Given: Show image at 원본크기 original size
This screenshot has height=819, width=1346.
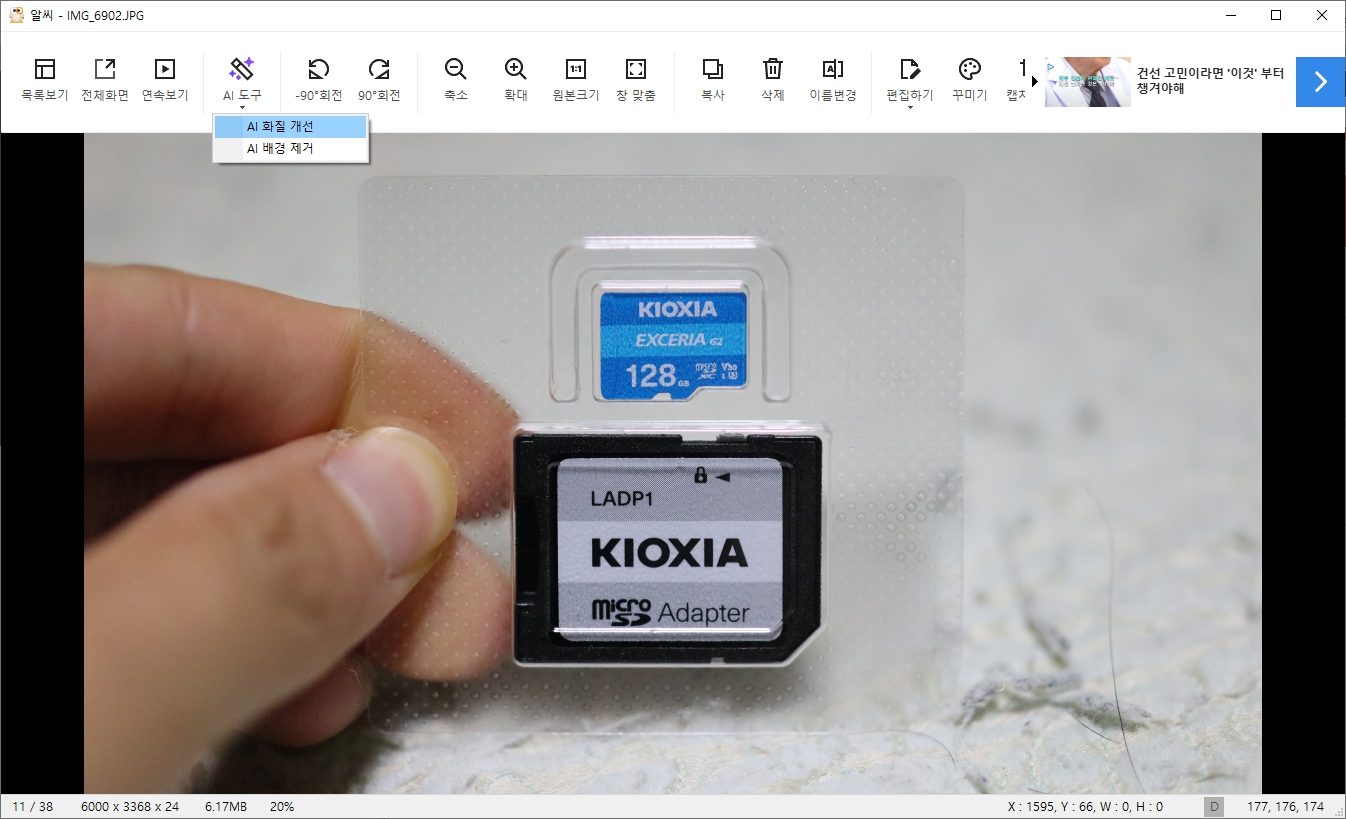Looking at the screenshot, I should click(x=576, y=80).
